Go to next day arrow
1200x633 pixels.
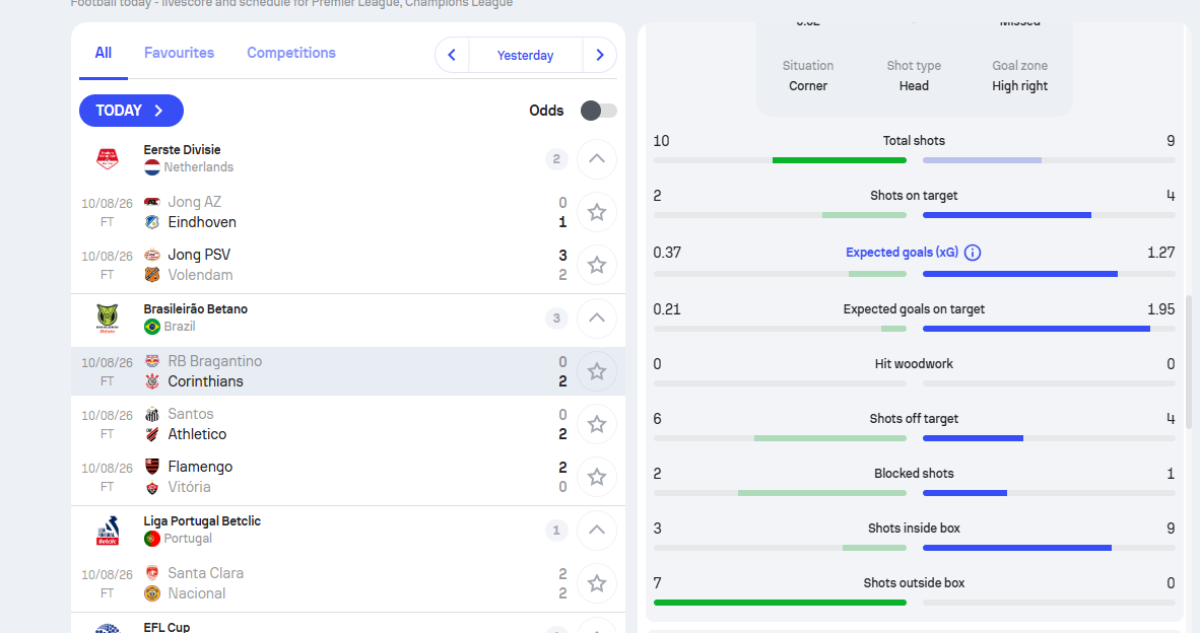click(x=600, y=55)
